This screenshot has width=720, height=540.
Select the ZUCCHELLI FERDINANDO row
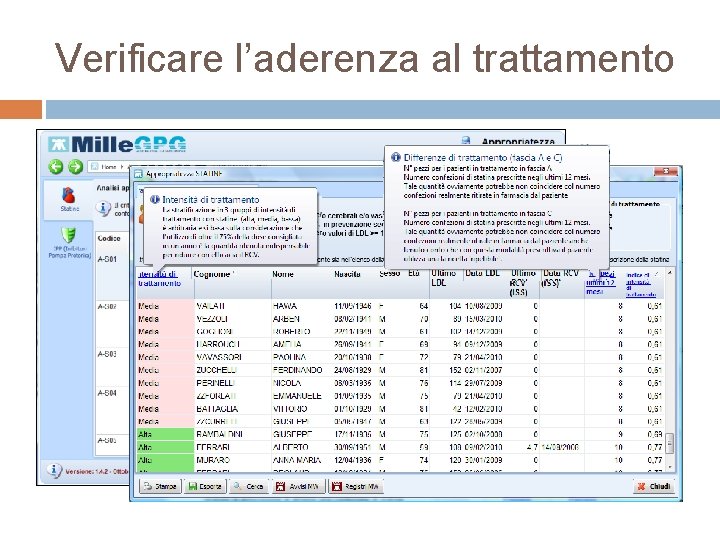[x=400, y=370]
